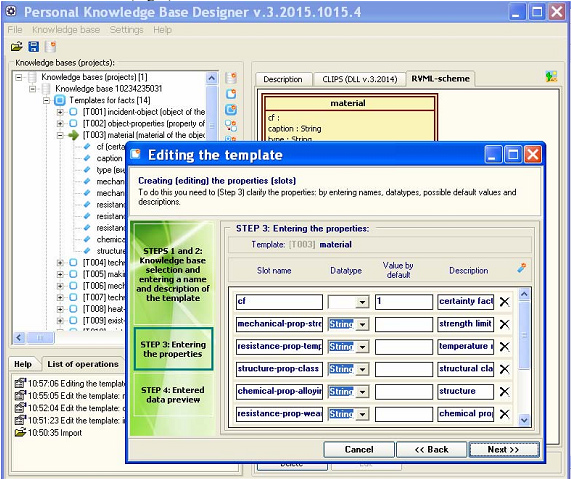Delete the mechanical-prop-str slot row

(x=504, y=324)
